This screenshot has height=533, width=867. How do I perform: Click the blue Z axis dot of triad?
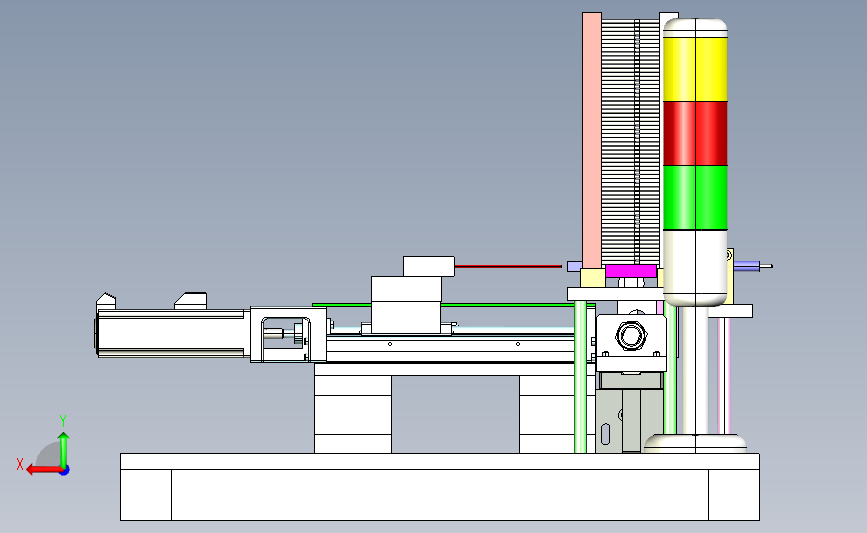coord(65,471)
